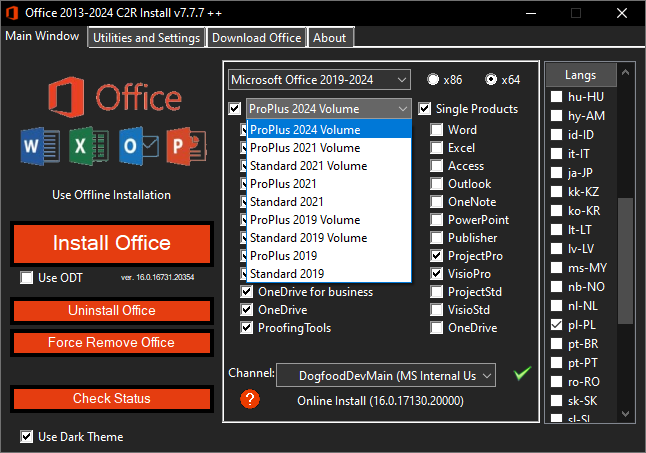Uncheck the pl-PL language checkbox
The image size is (646, 453).
click(x=557, y=325)
